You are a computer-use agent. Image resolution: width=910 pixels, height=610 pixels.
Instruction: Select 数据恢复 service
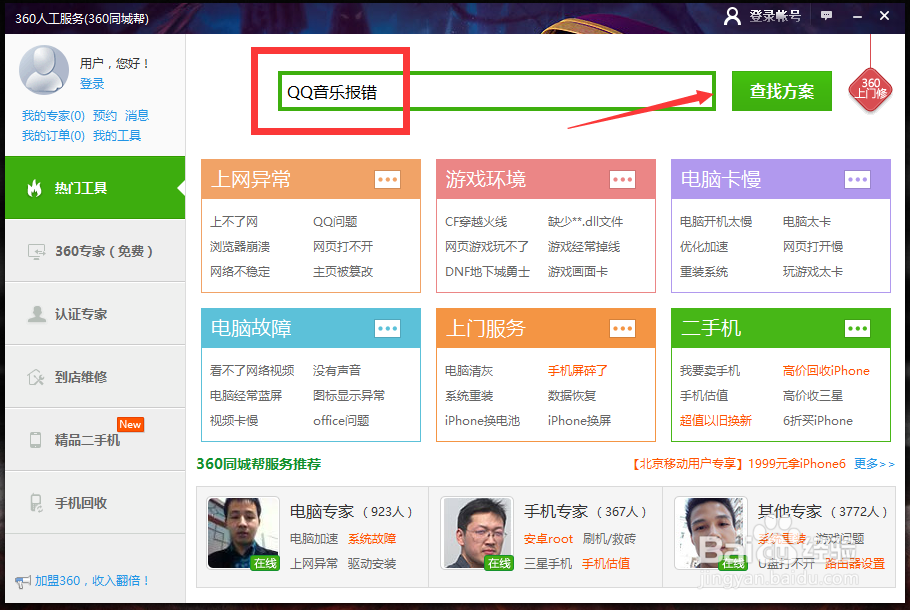click(x=572, y=396)
